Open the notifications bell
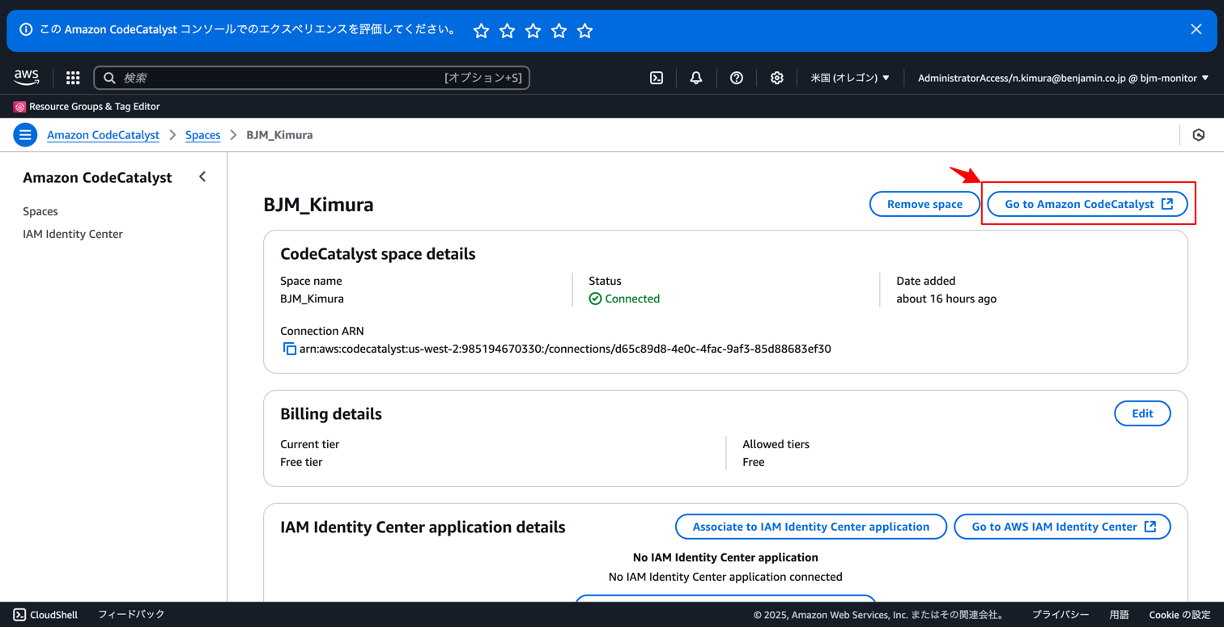The image size is (1224, 628). pyautogui.click(x=696, y=77)
